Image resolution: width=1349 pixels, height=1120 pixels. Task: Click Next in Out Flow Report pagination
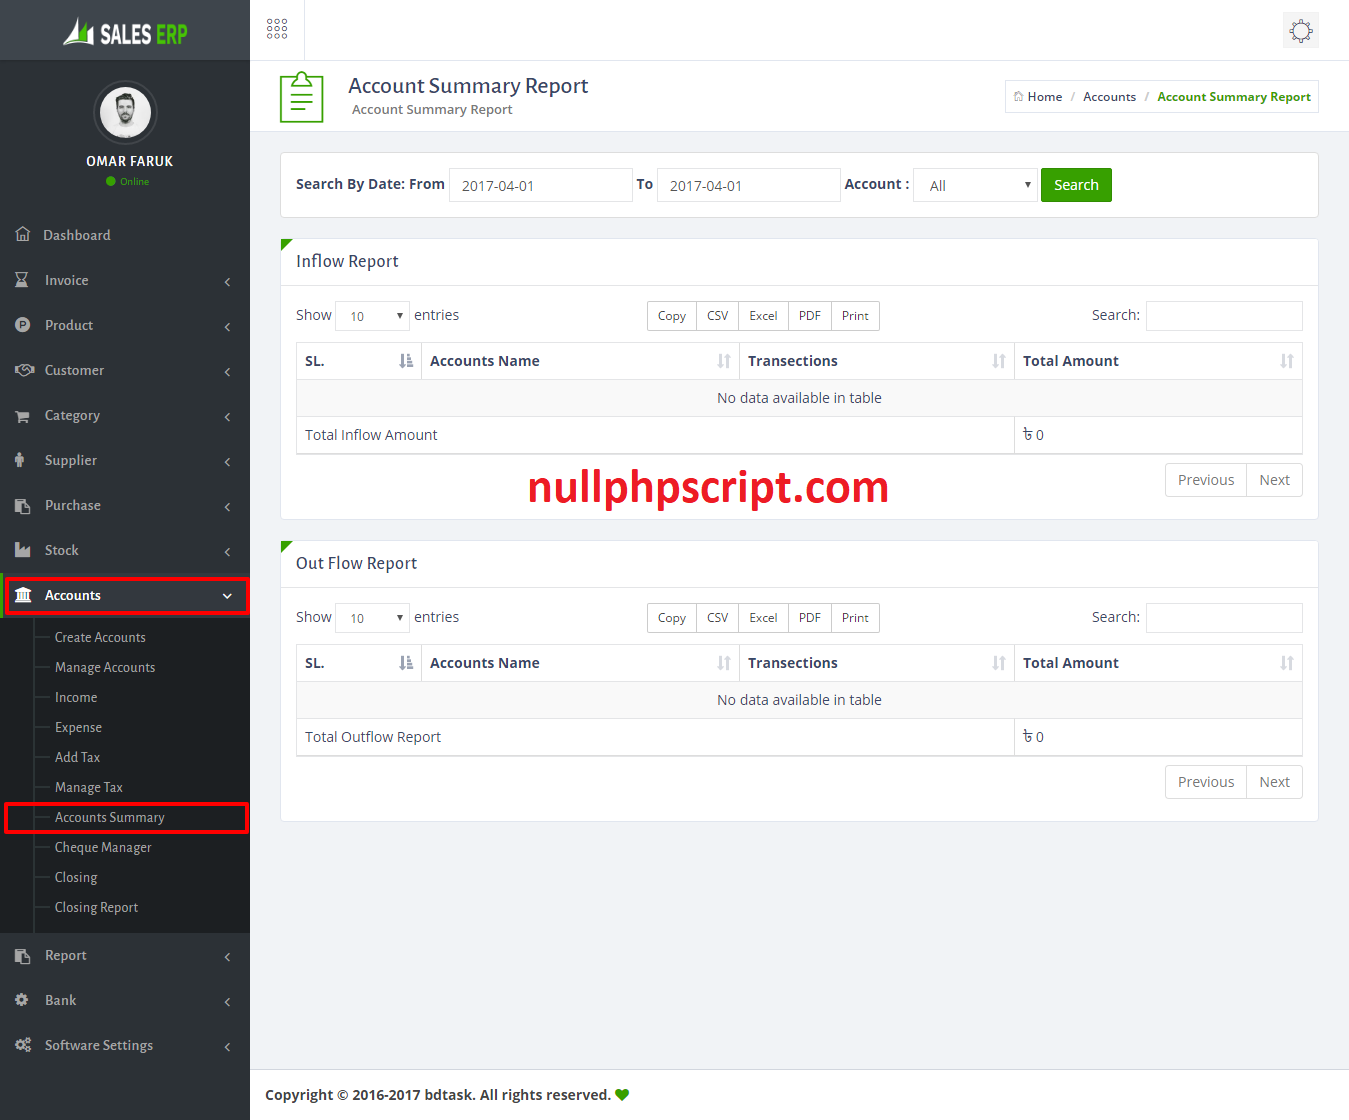pyautogui.click(x=1274, y=782)
